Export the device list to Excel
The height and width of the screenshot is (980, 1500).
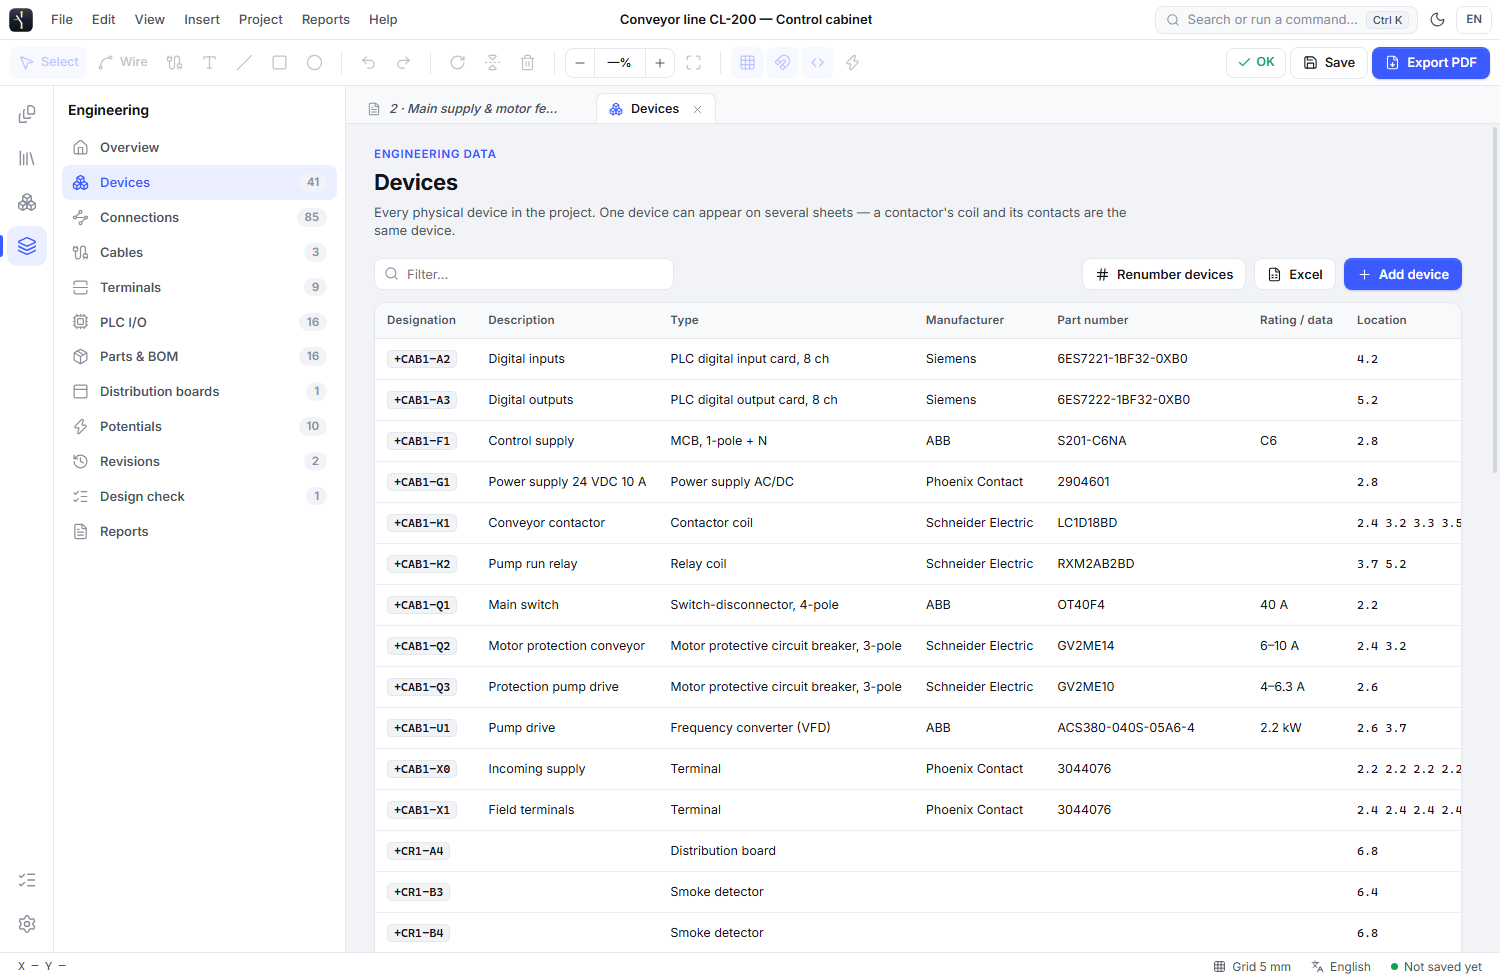1295,274
